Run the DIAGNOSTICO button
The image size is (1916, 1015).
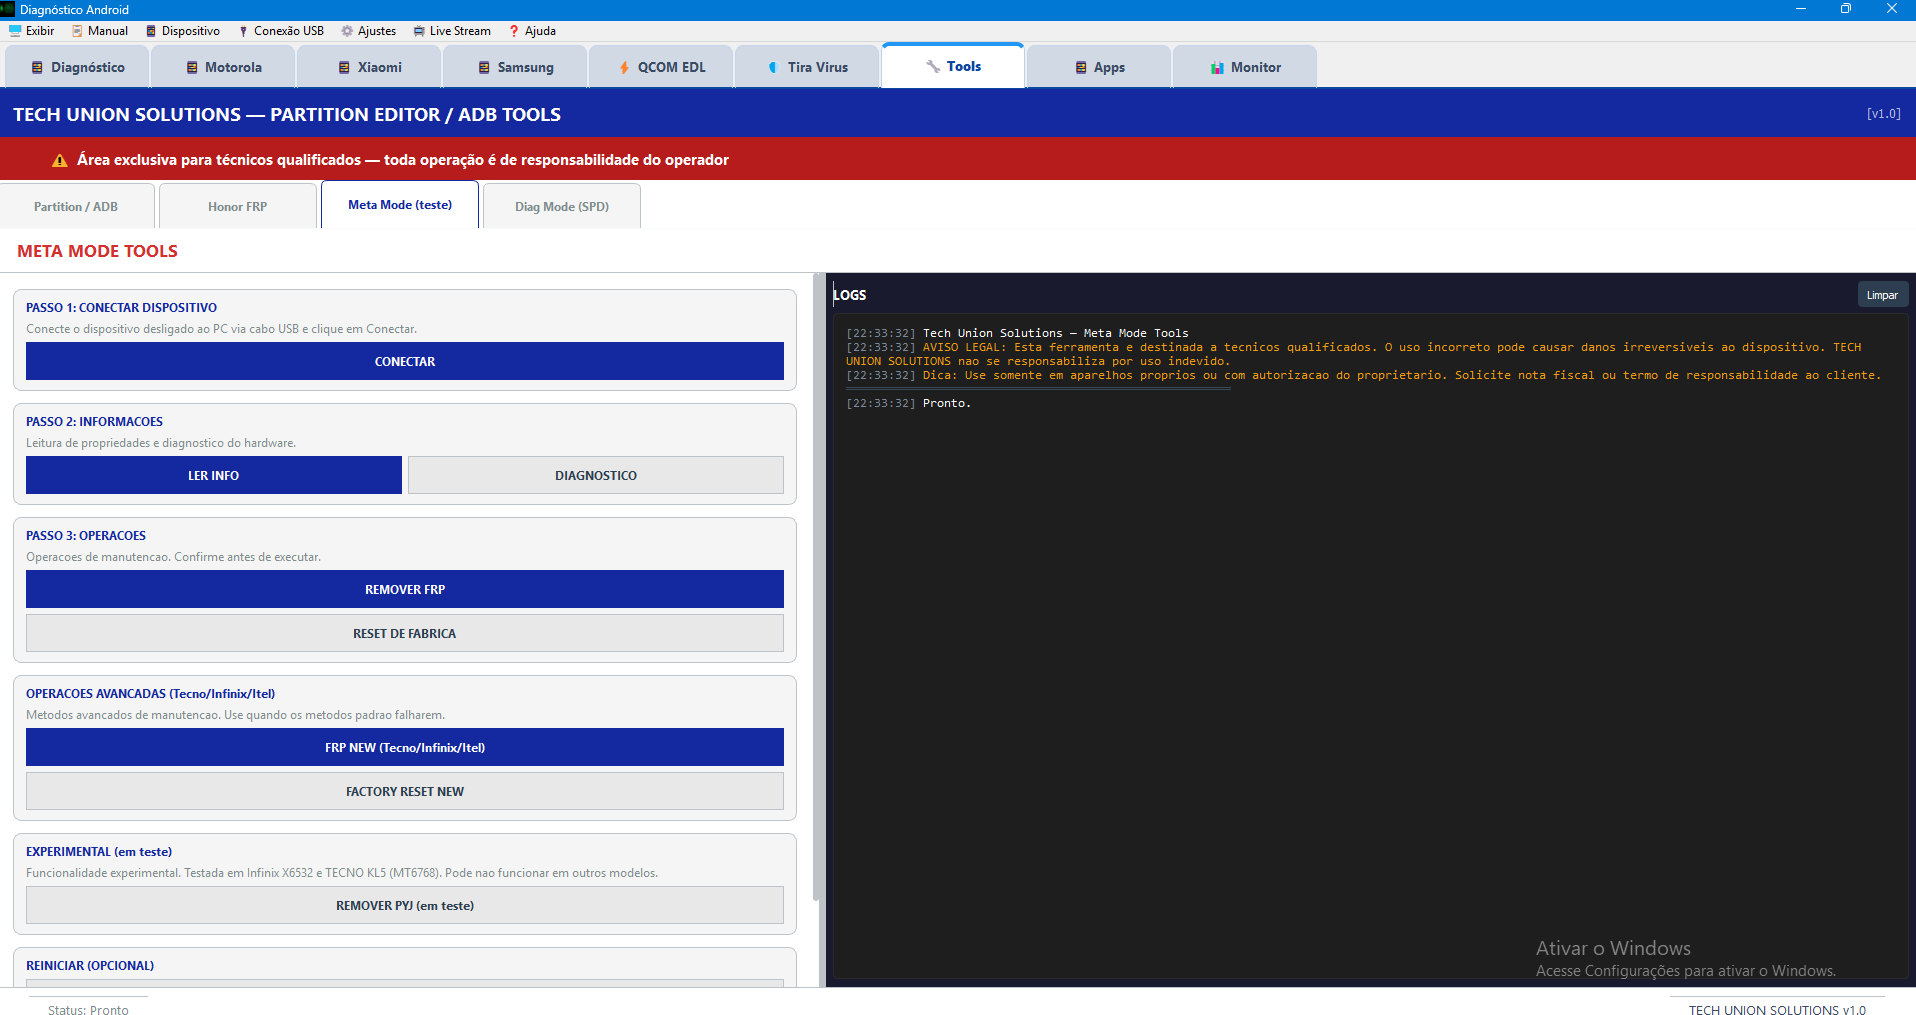(x=596, y=476)
